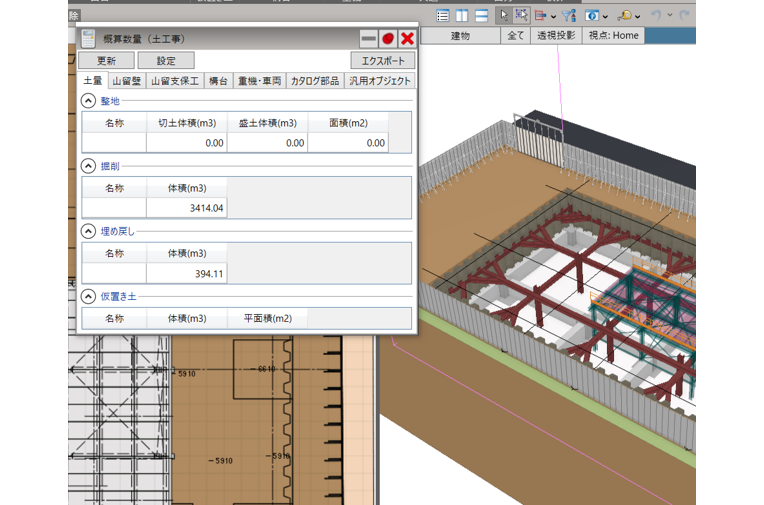The image size is (764, 505).
Task: Click the list view icon in toolbar
Action: coord(443,15)
